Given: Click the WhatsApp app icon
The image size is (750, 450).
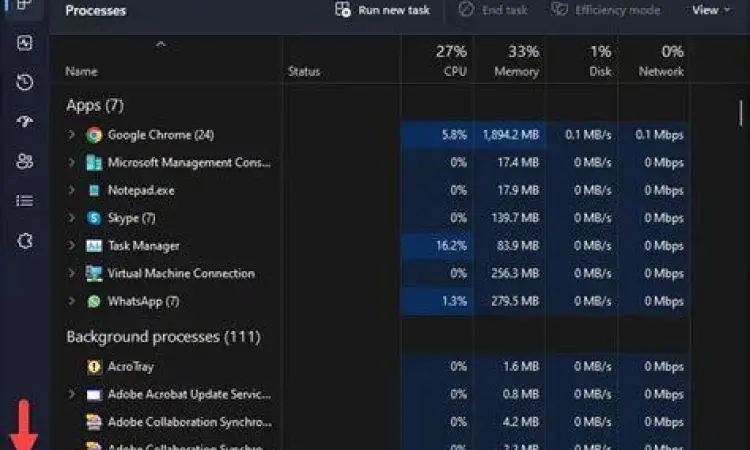Looking at the screenshot, I should coord(94,301).
